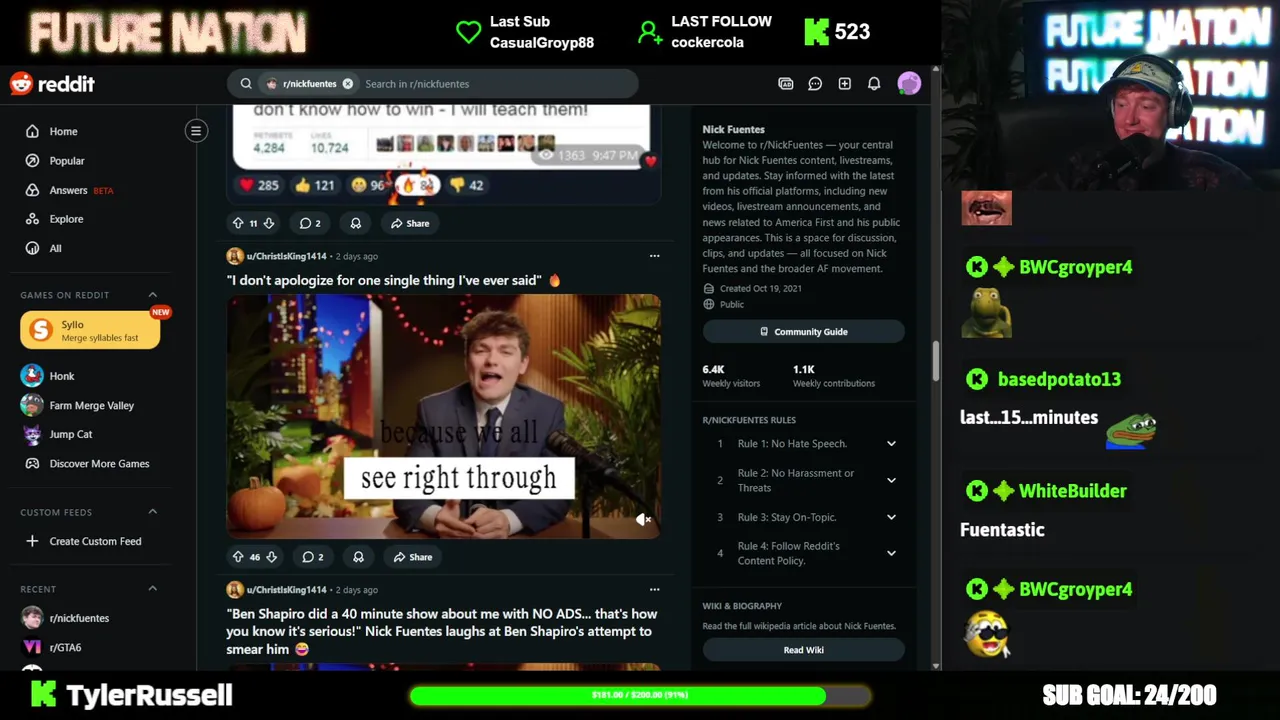Click the heart reaction with 285
1280x720 pixels.
tap(258, 185)
